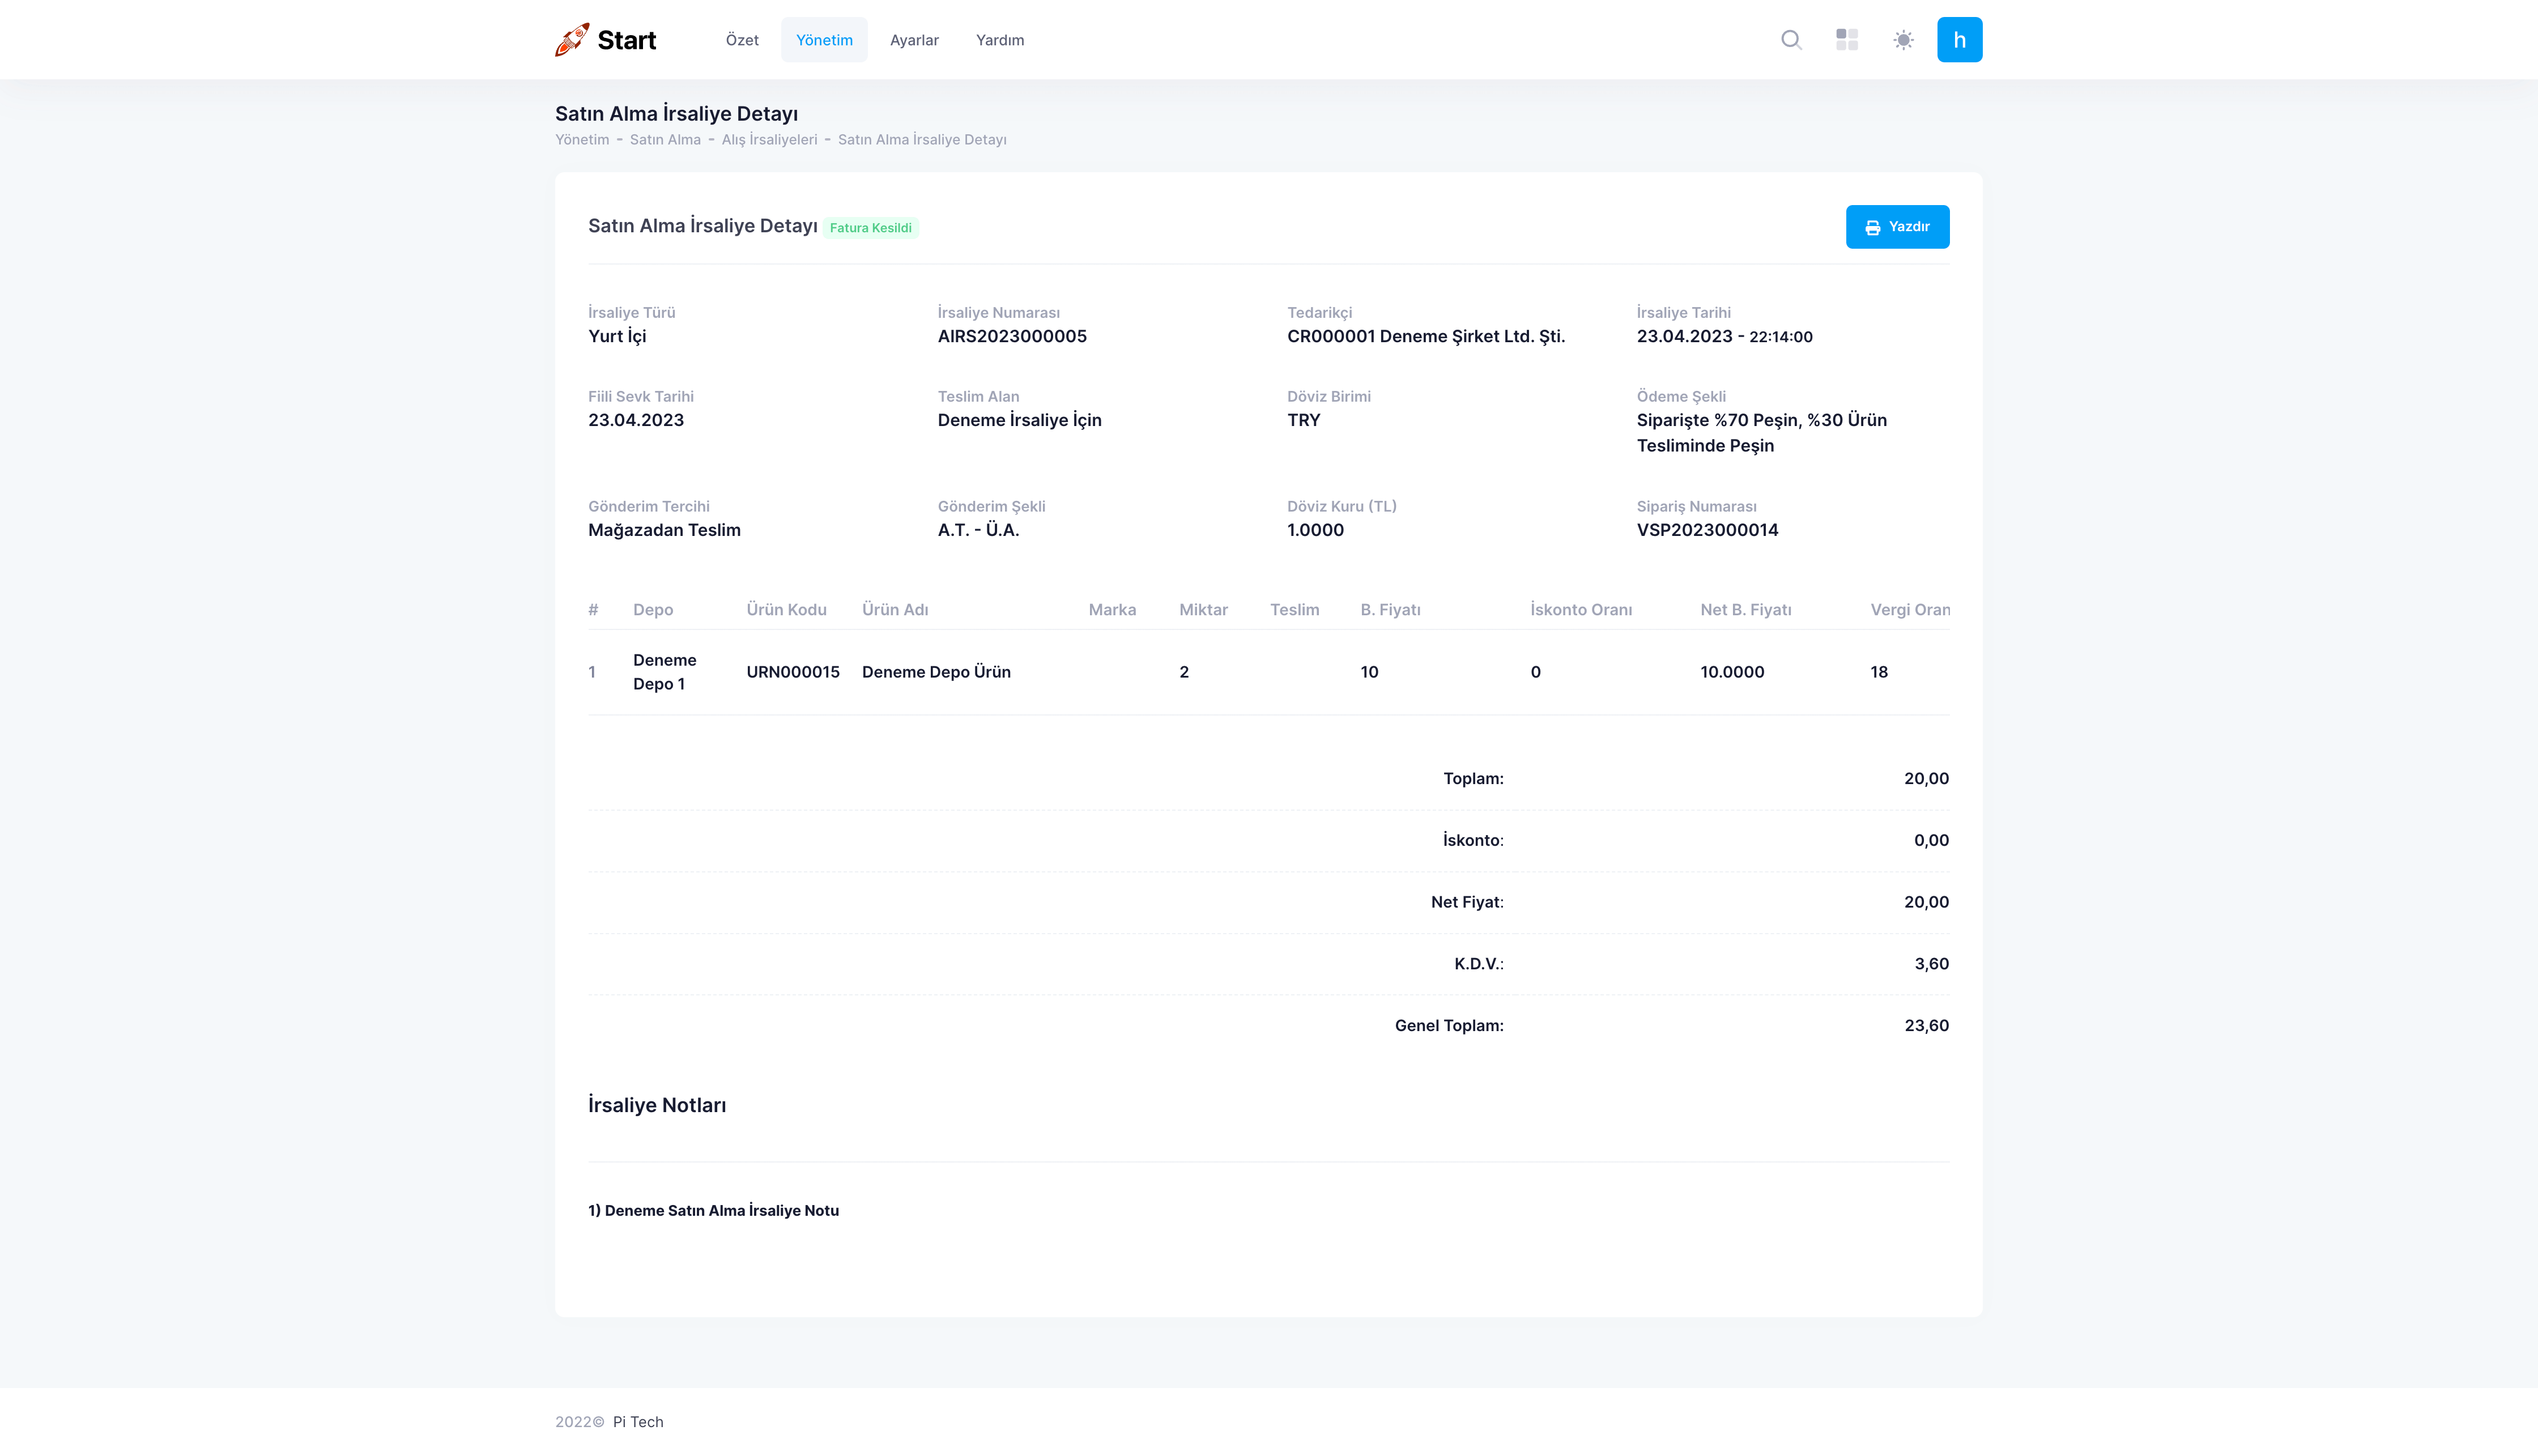Click the Yazdır print button
Screen dimensions: 2538x1456
(1897, 227)
